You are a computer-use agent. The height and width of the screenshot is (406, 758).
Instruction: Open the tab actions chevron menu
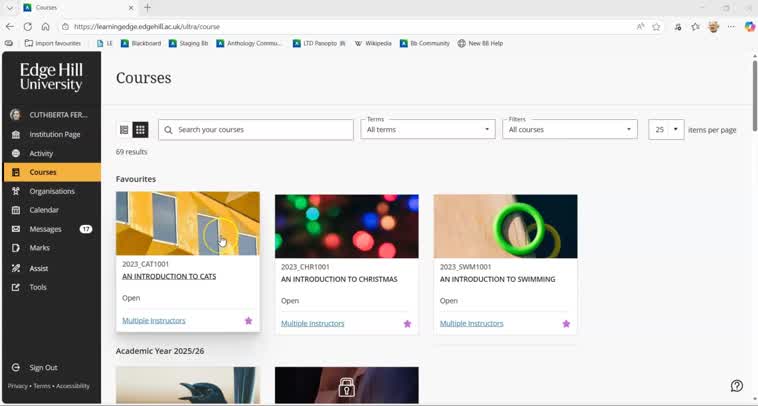[10, 8]
